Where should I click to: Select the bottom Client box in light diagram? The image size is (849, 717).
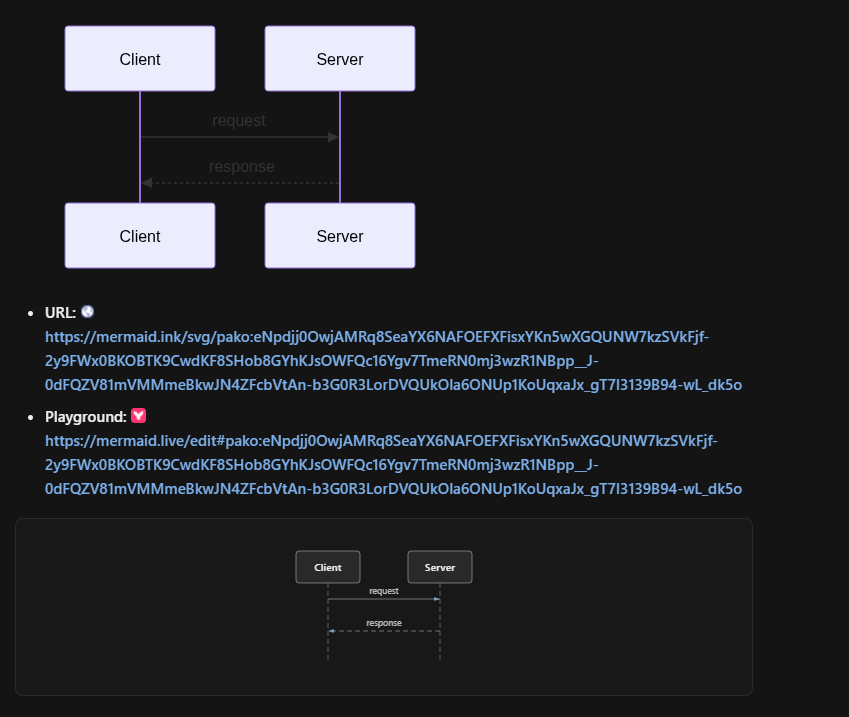click(x=140, y=236)
